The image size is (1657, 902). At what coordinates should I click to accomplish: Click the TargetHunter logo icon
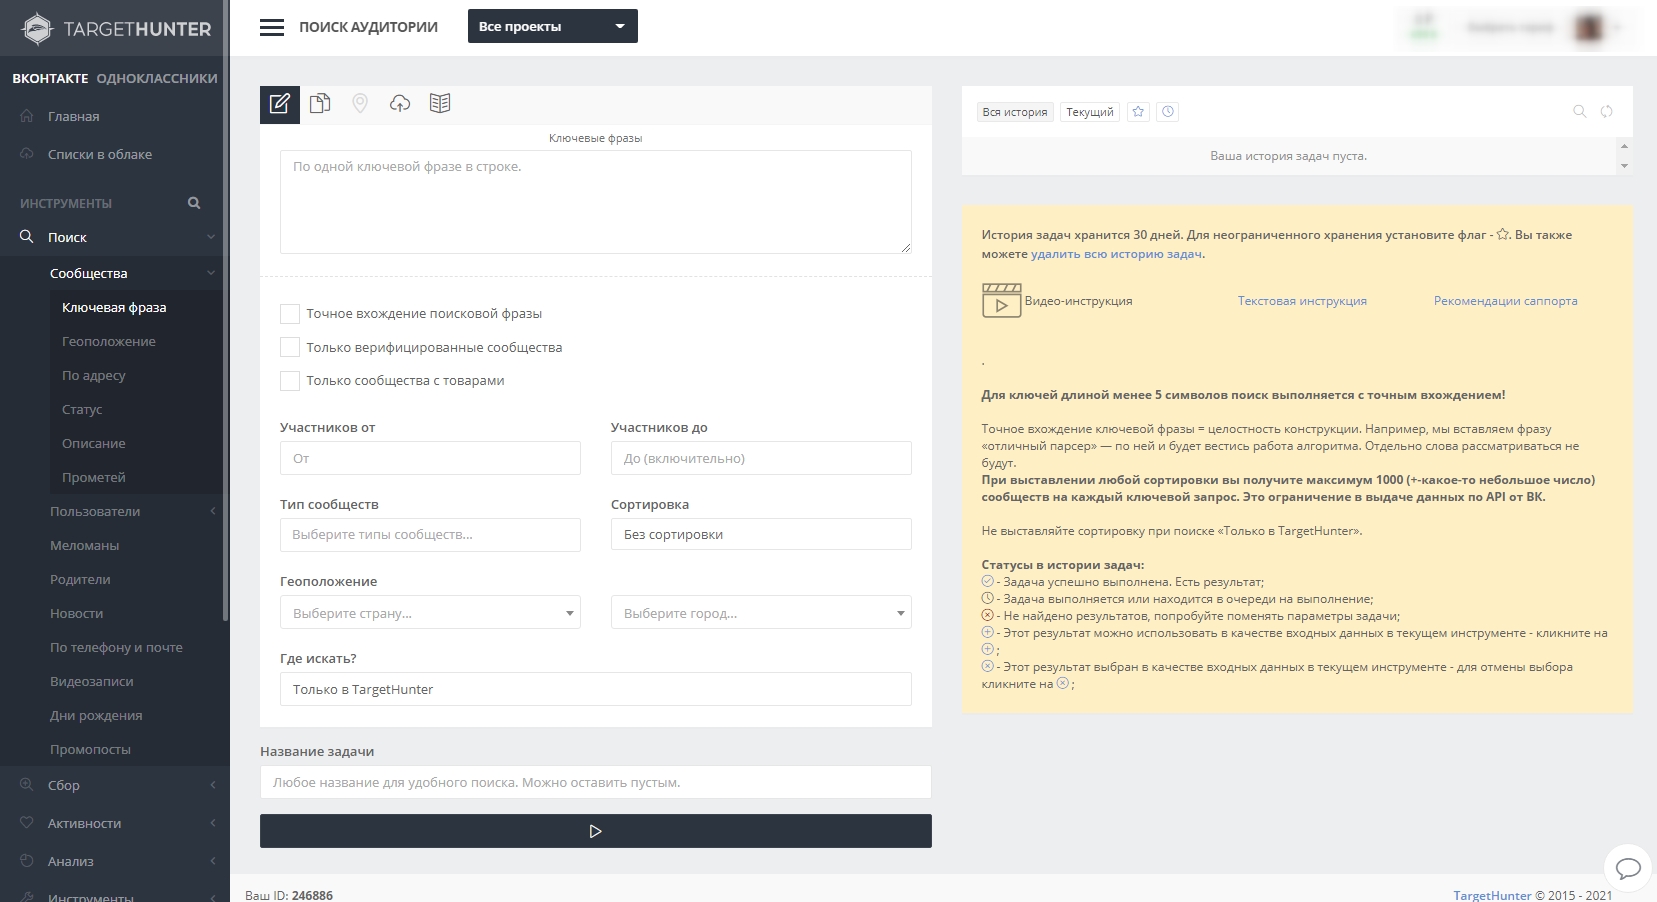pos(37,29)
